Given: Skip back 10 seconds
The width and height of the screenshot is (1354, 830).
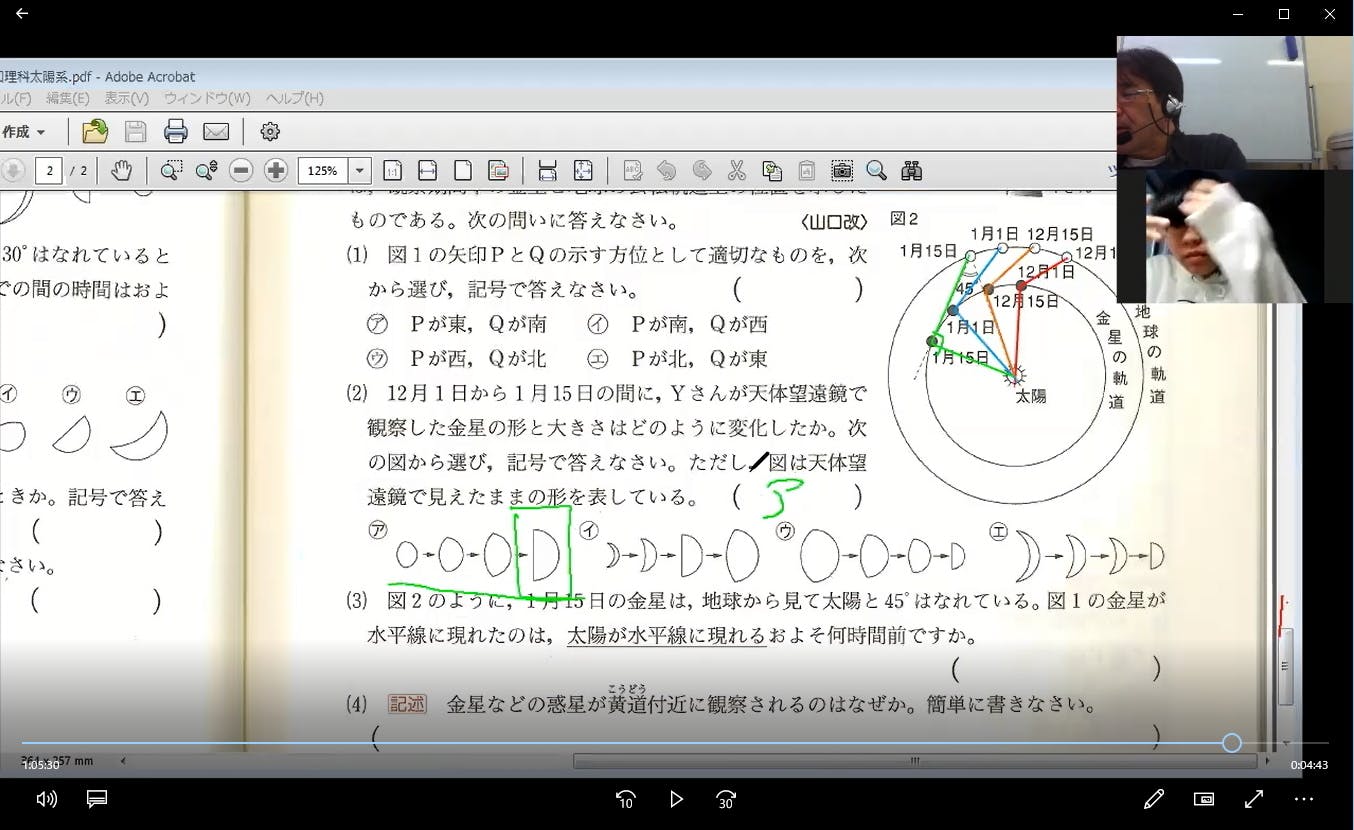Looking at the screenshot, I should click(626, 799).
